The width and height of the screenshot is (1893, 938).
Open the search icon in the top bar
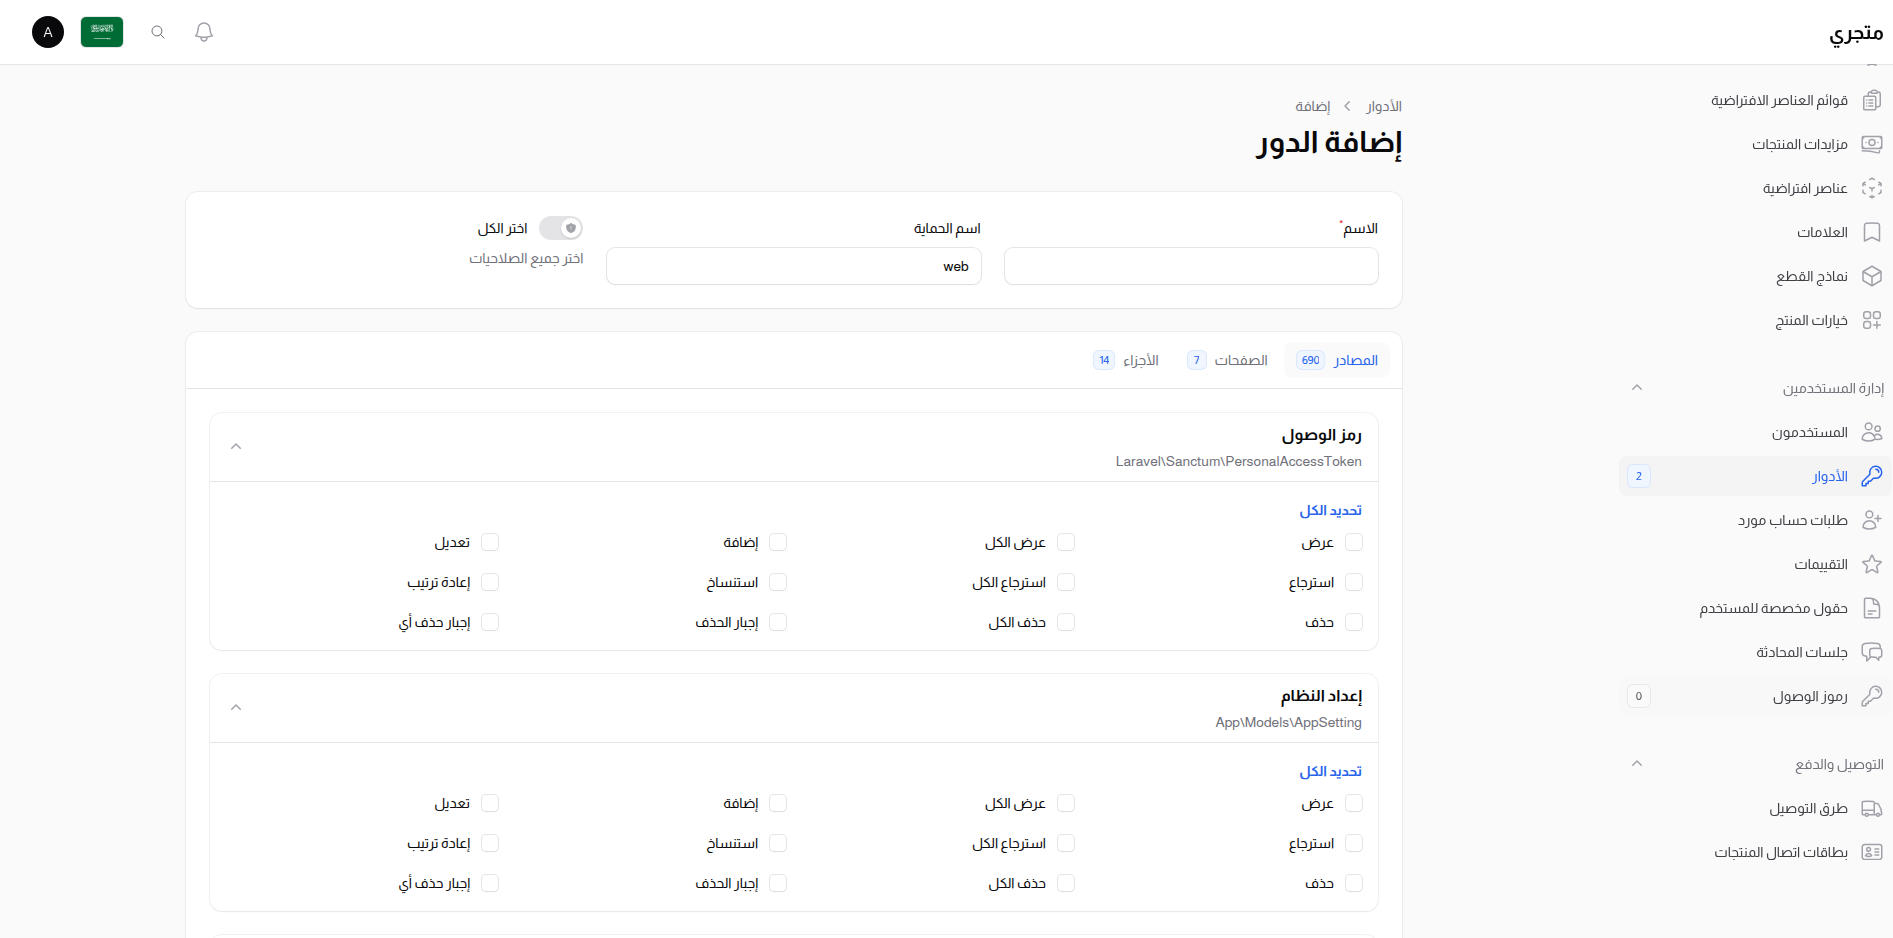pos(157,31)
